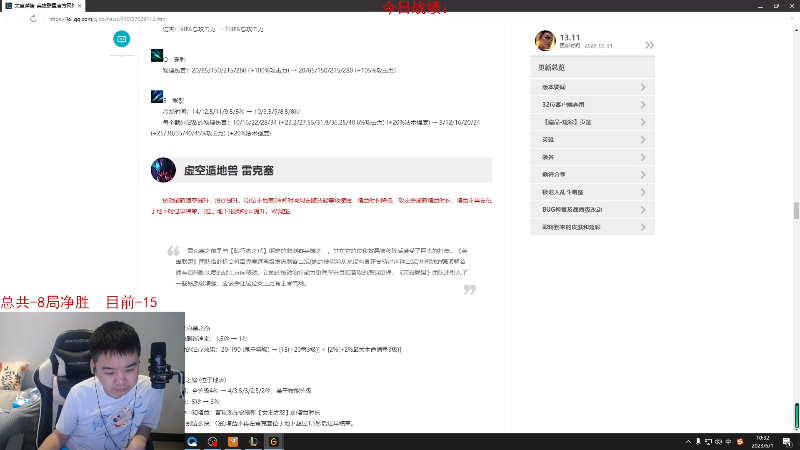Open the network tray icon
Screen dimensions: 800x450
(x=708, y=442)
